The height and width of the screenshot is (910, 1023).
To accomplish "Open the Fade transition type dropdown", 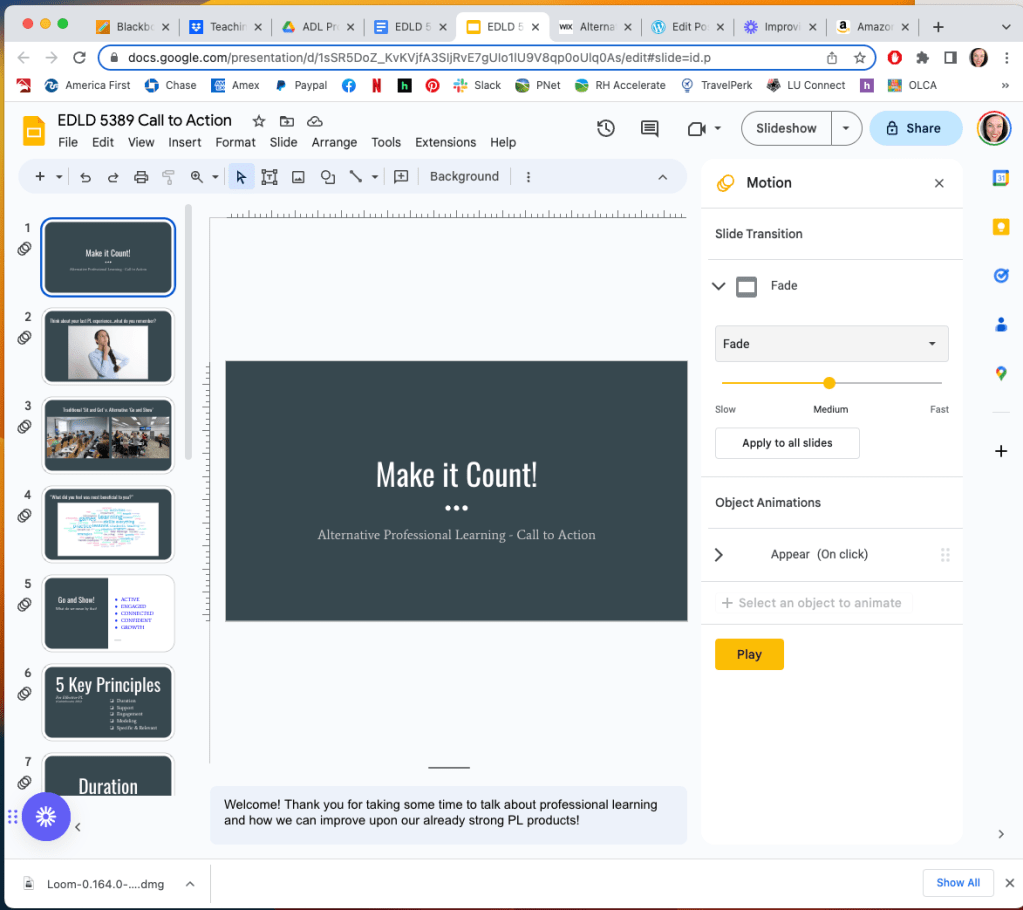I will coord(831,344).
